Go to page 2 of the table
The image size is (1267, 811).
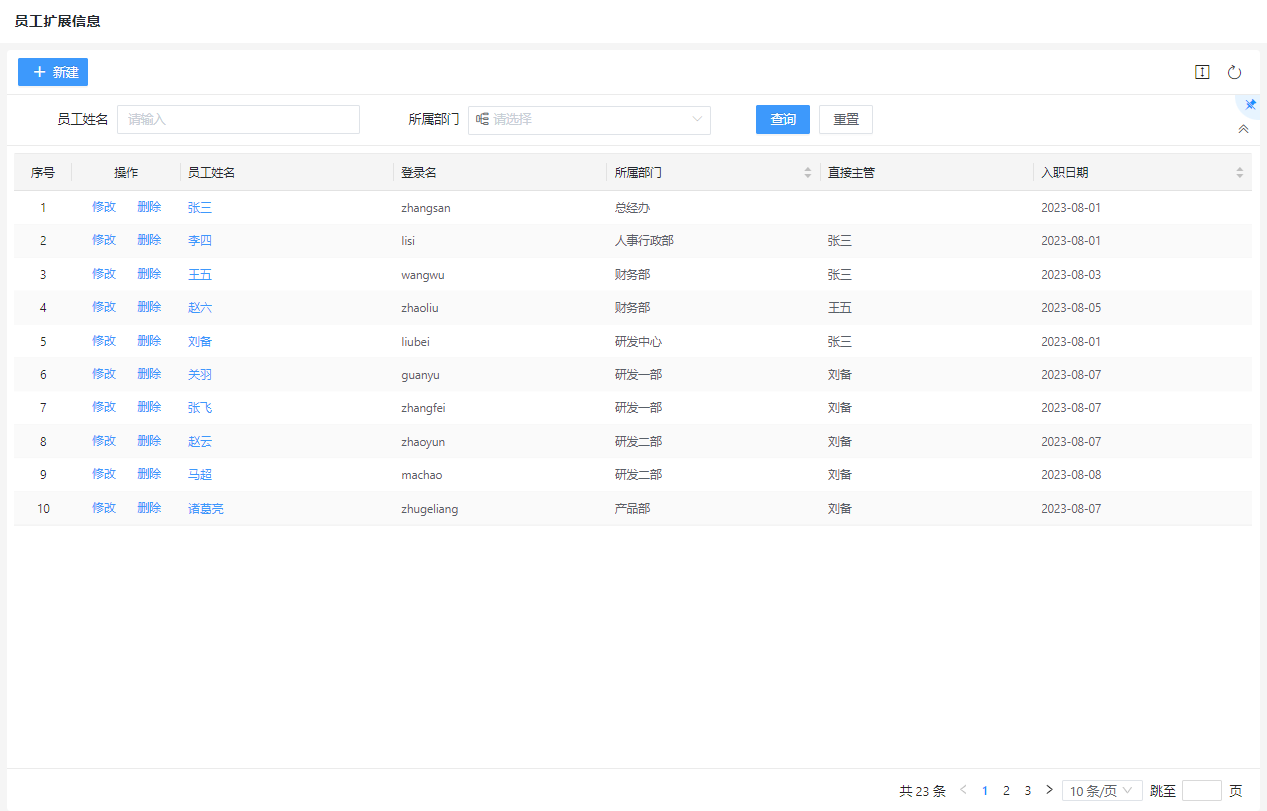pos(1006,791)
